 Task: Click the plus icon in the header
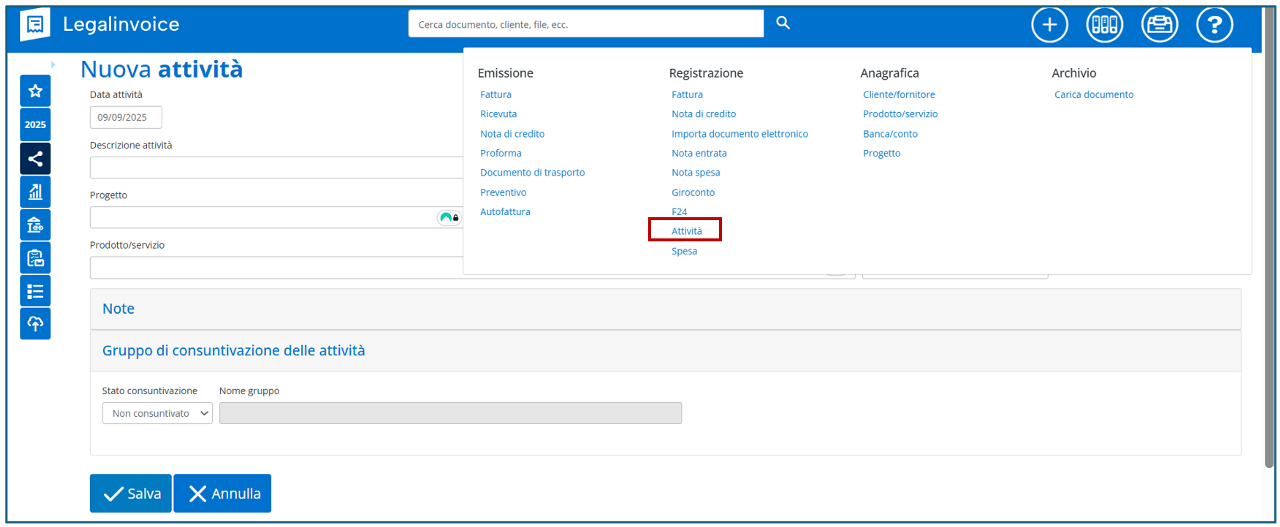[1049, 25]
